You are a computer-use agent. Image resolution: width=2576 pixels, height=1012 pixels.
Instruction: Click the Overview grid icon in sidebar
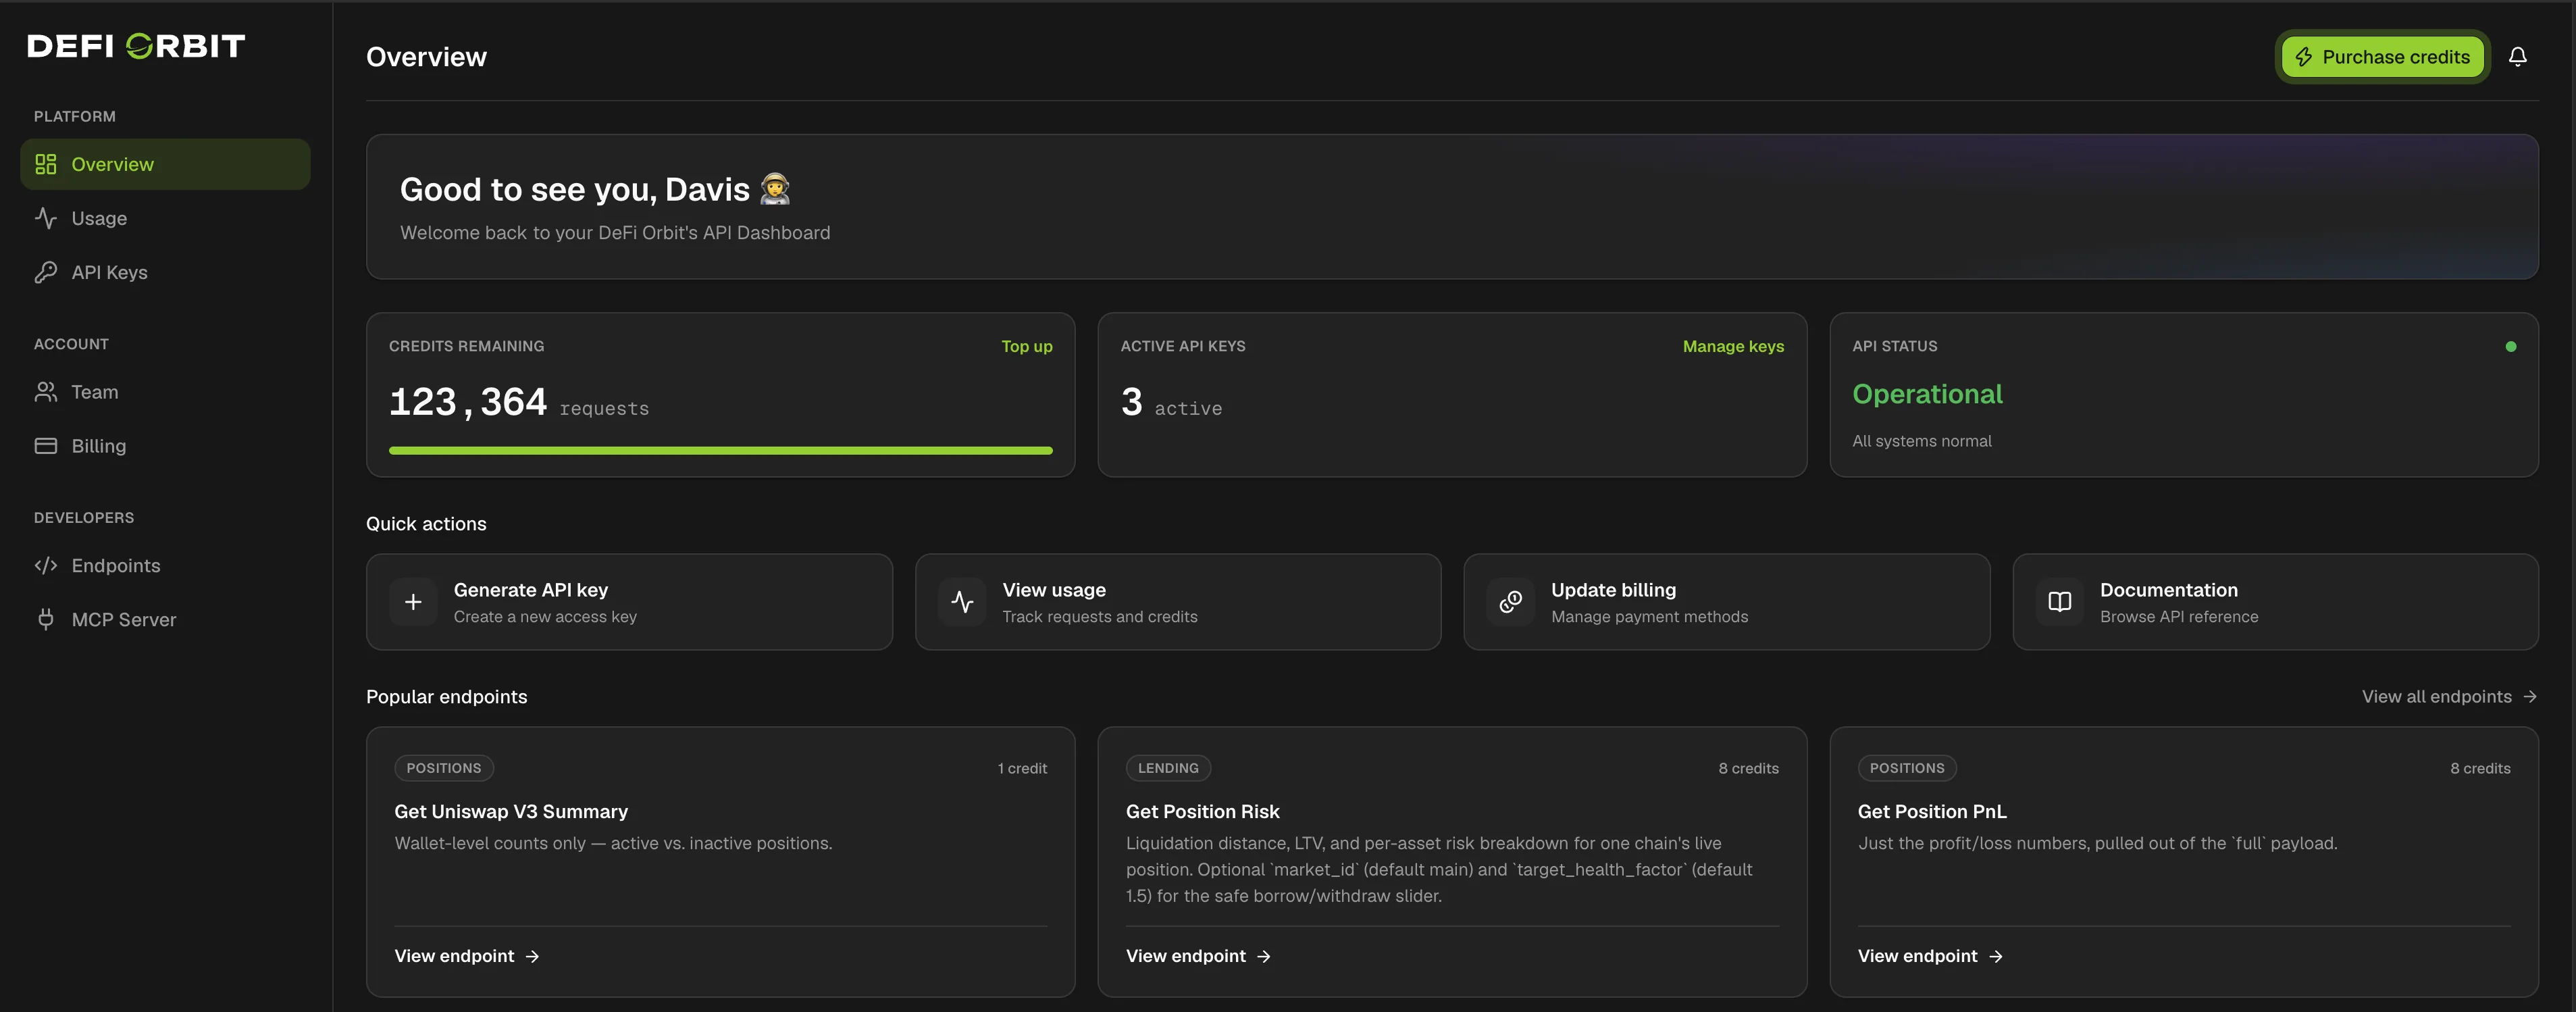(x=46, y=164)
